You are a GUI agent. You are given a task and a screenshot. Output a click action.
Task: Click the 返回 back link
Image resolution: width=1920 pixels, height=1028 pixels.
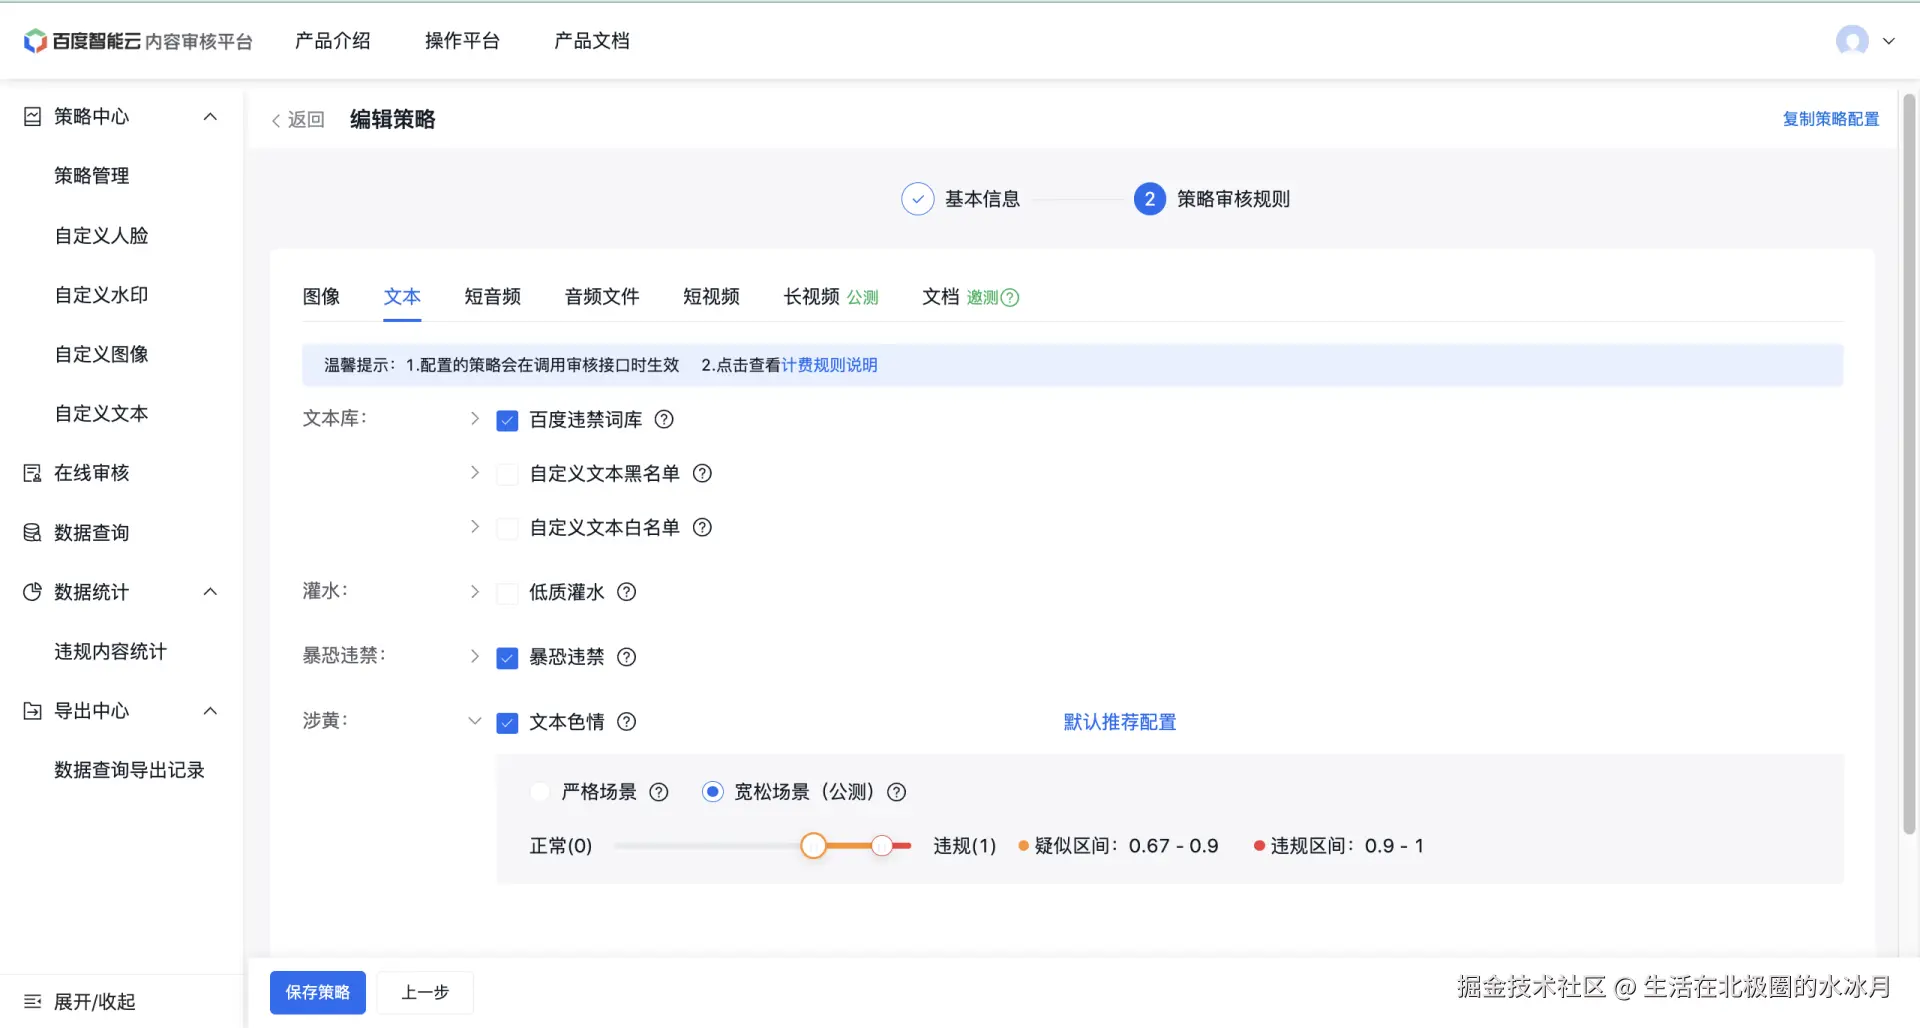(298, 120)
